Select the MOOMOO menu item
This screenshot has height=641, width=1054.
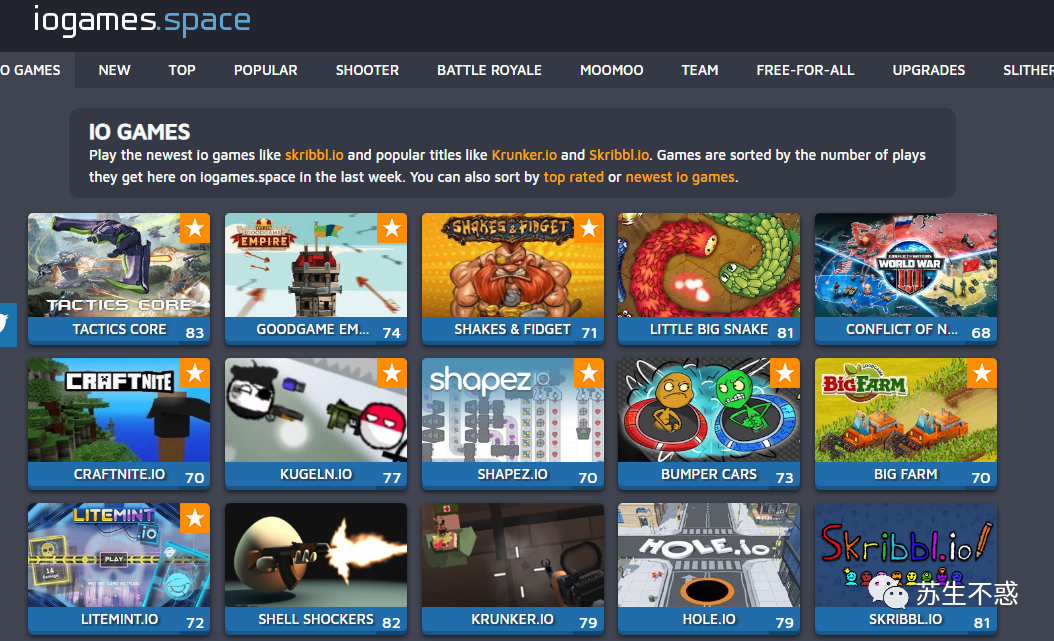(612, 70)
